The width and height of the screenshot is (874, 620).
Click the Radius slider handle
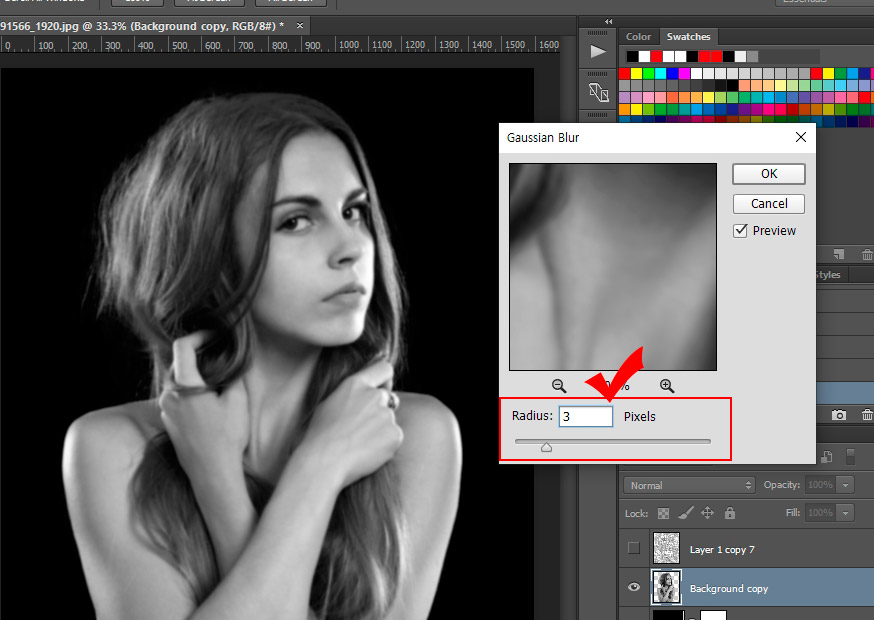546,447
